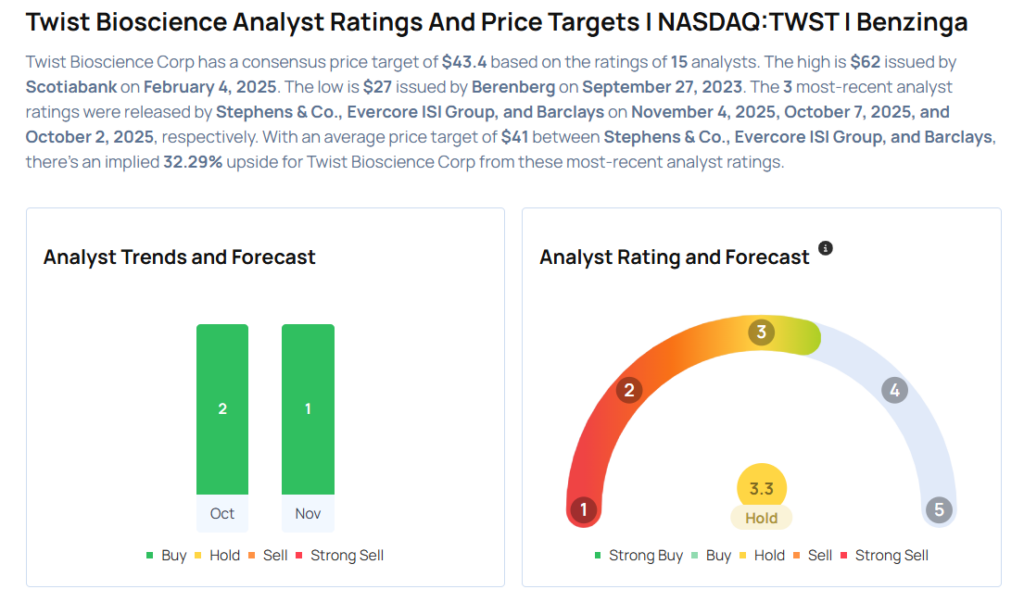Click gauge marker number 3

761,332
